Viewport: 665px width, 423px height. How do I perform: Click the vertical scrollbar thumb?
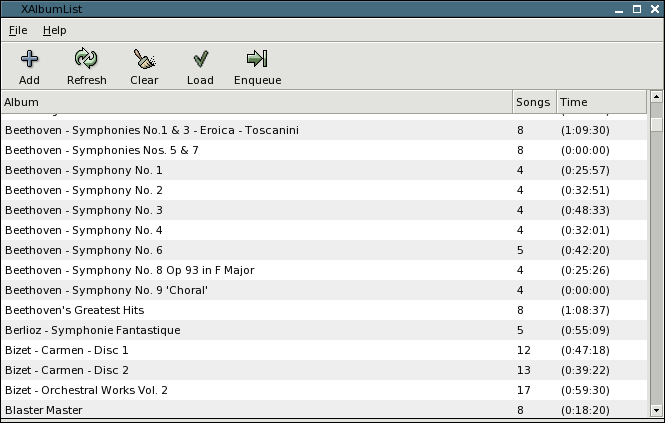click(656, 124)
